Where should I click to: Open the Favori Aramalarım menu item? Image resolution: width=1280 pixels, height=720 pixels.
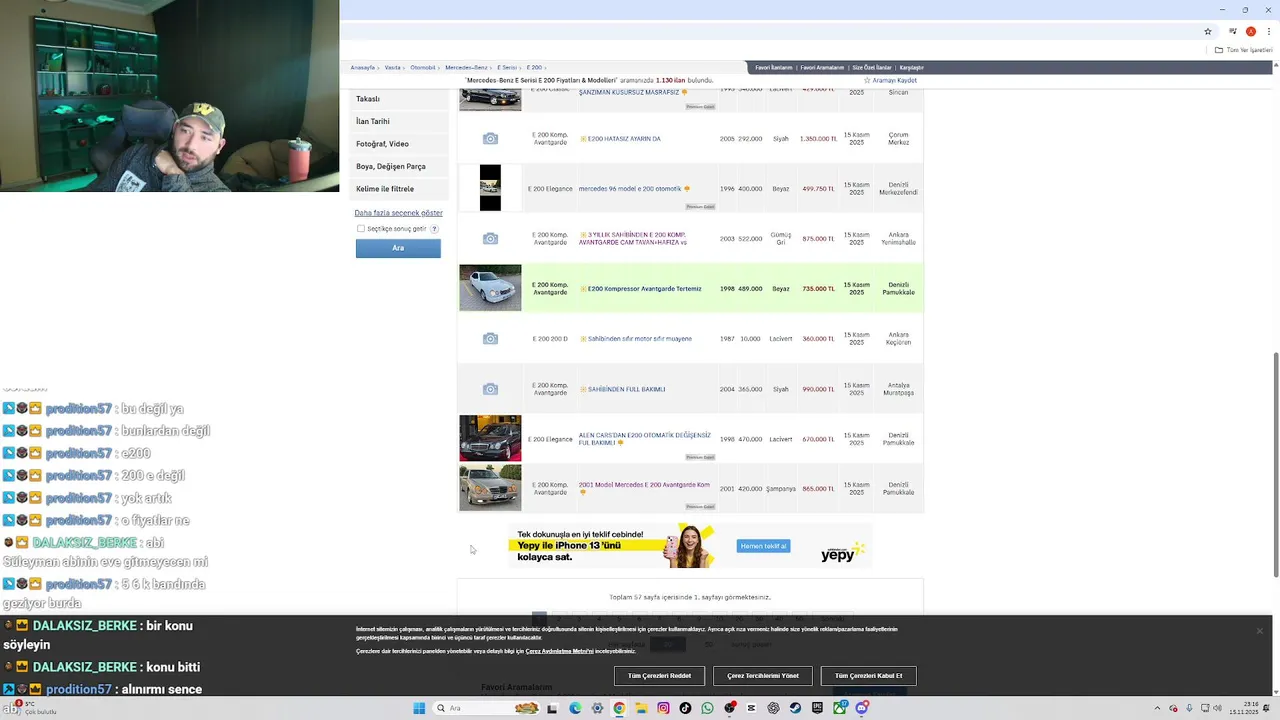(x=822, y=67)
